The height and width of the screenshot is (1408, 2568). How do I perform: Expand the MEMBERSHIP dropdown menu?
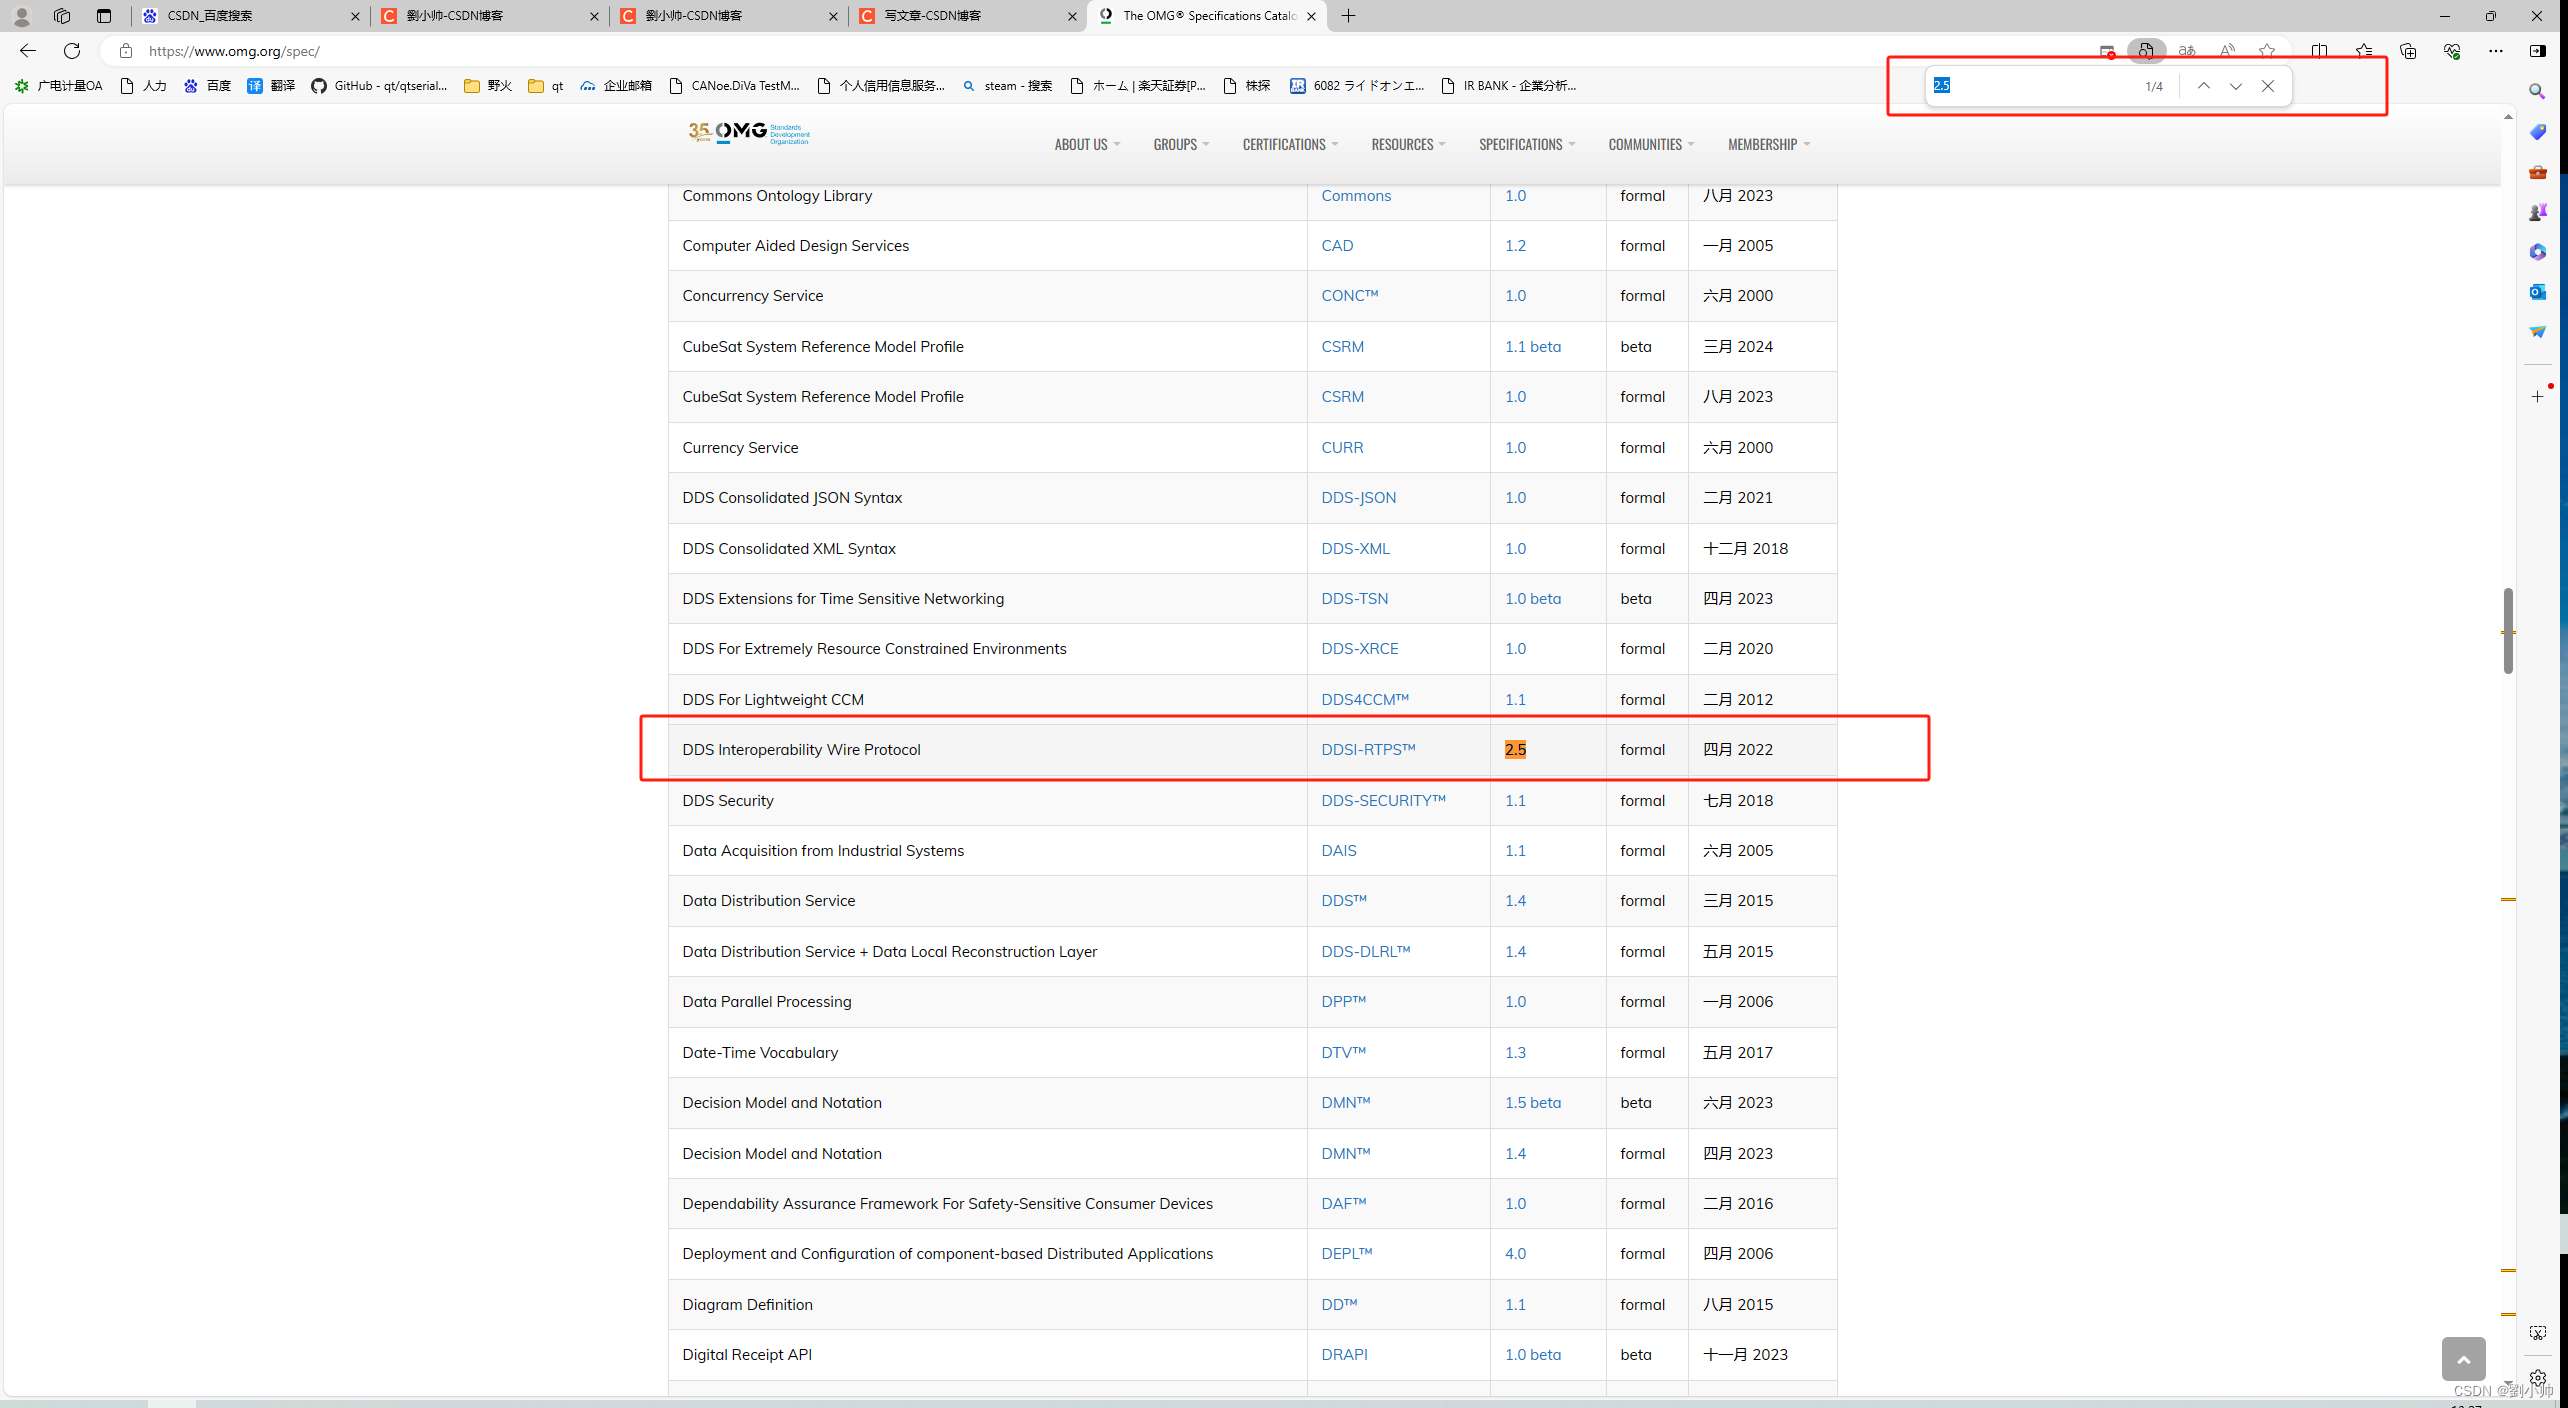click(x=1769, y=145)
